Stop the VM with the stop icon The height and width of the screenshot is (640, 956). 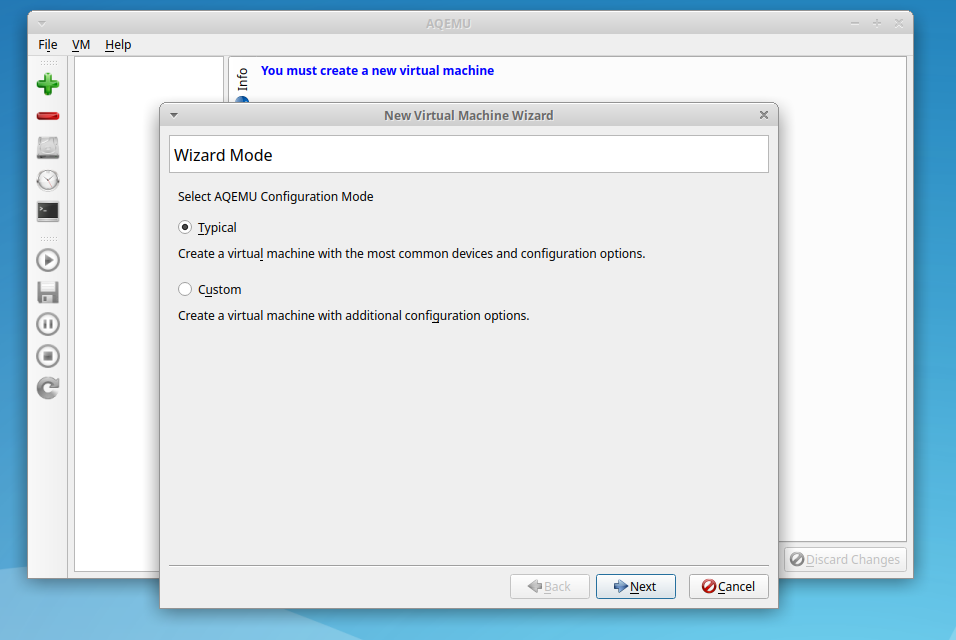(x=48, y=356)
